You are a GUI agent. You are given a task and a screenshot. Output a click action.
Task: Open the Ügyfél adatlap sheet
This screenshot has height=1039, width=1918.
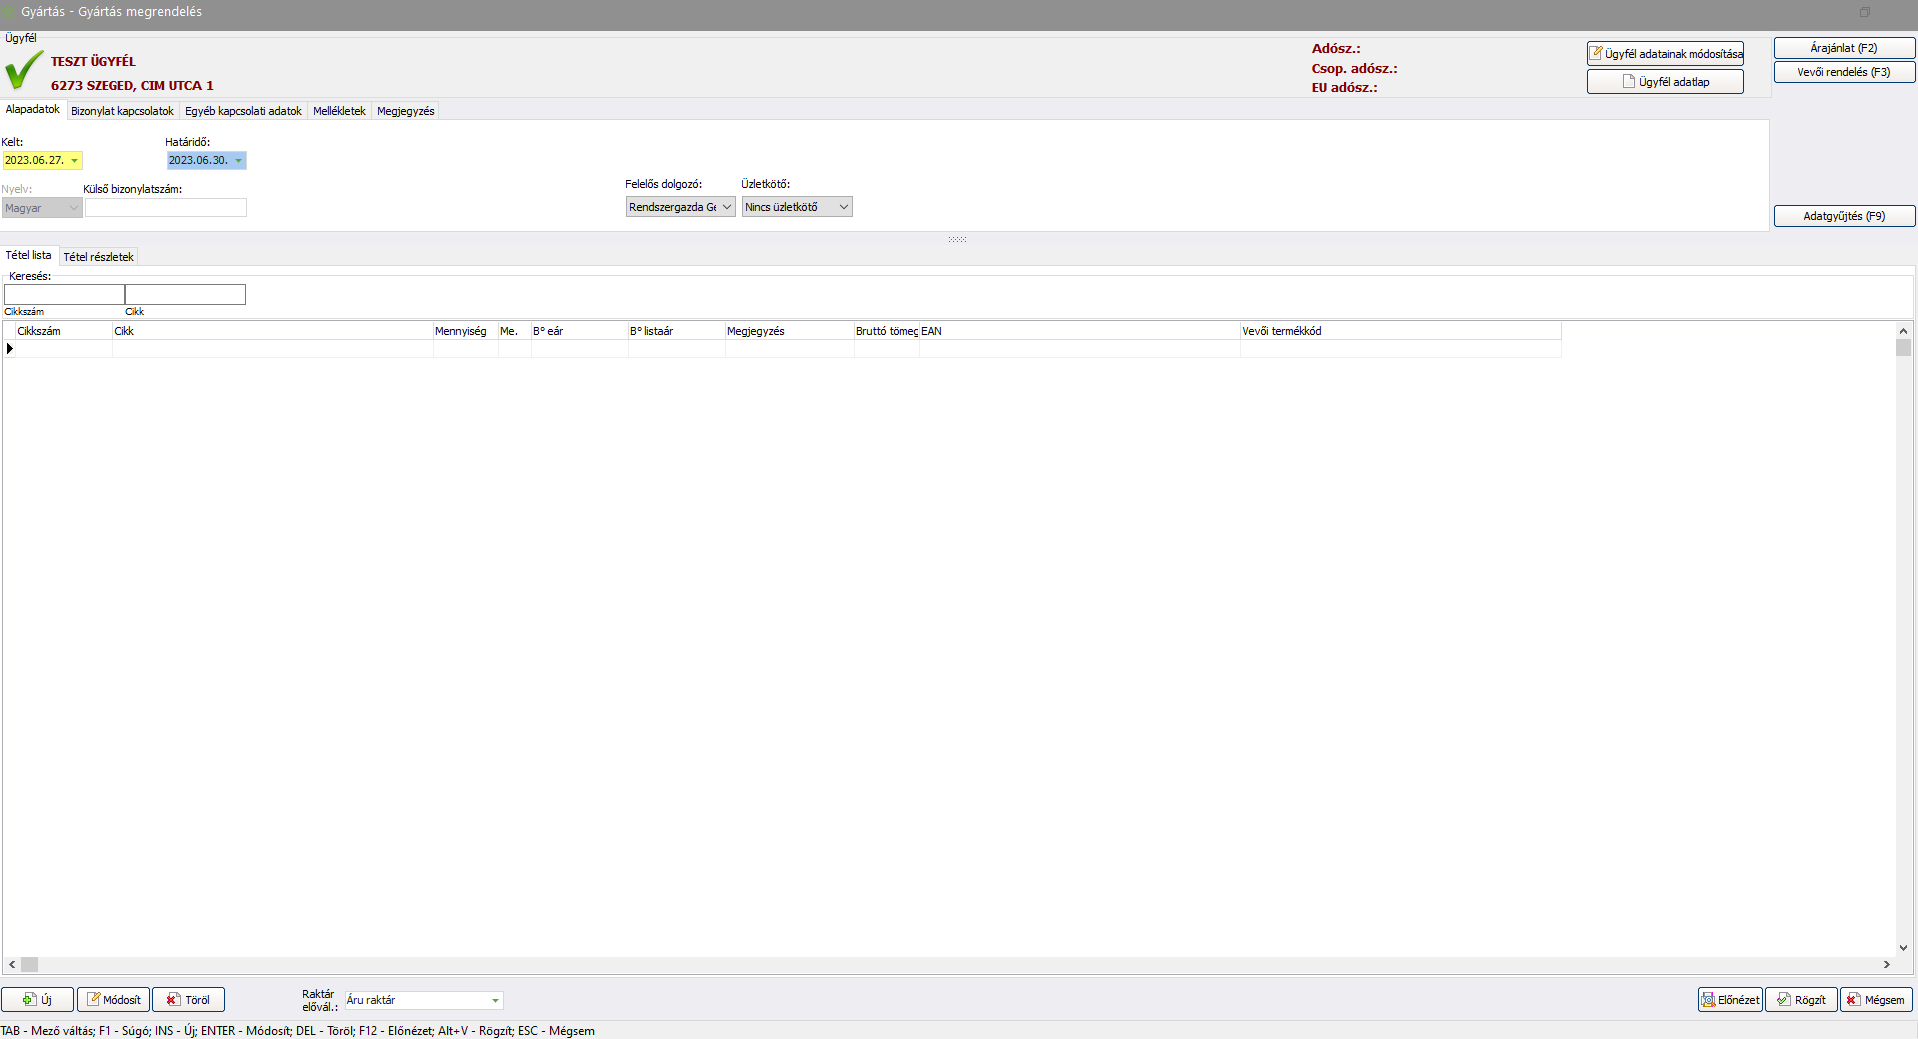1664,82
